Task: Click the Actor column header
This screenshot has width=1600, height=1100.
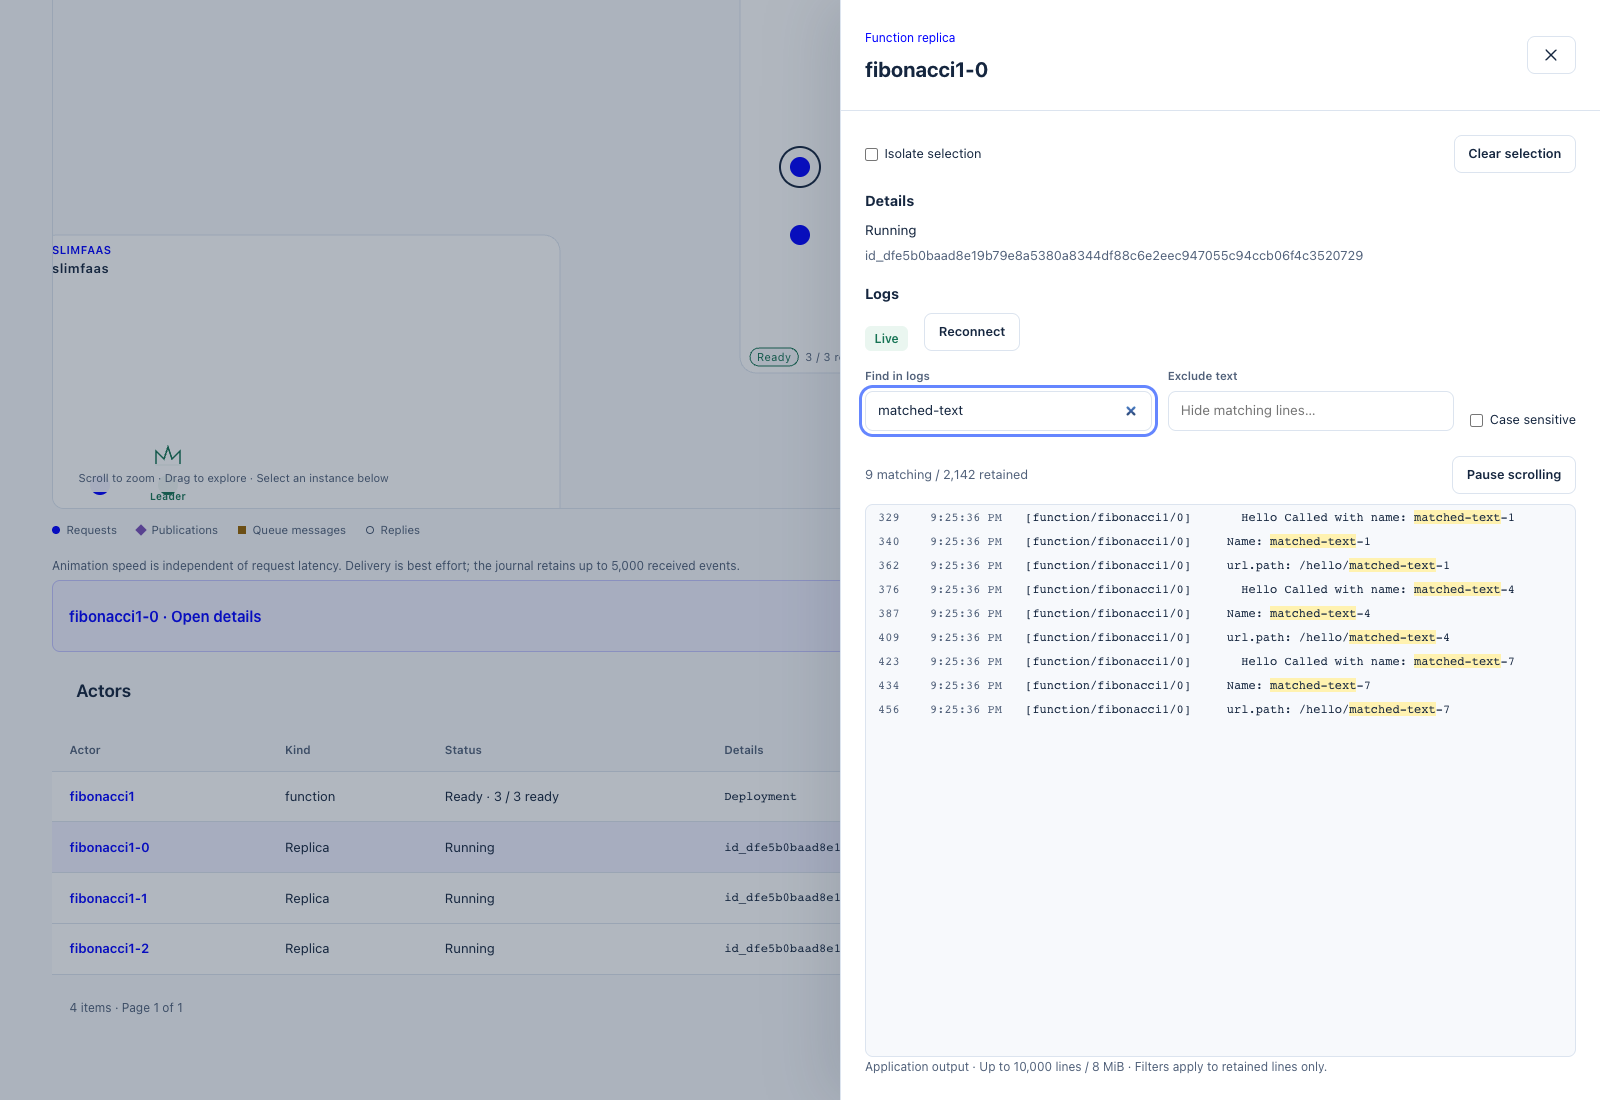Action: [x=85, y=750]
